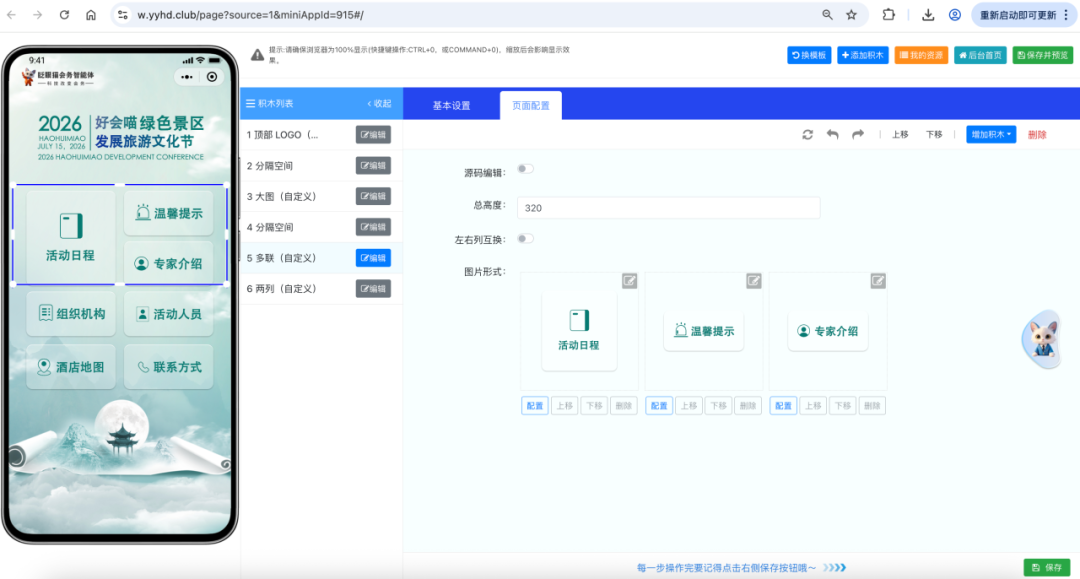The width and height of the screenshot is (1080, 579).
Task: Edit the 6 两列 (自定义) block
Action: click(373, 289)
